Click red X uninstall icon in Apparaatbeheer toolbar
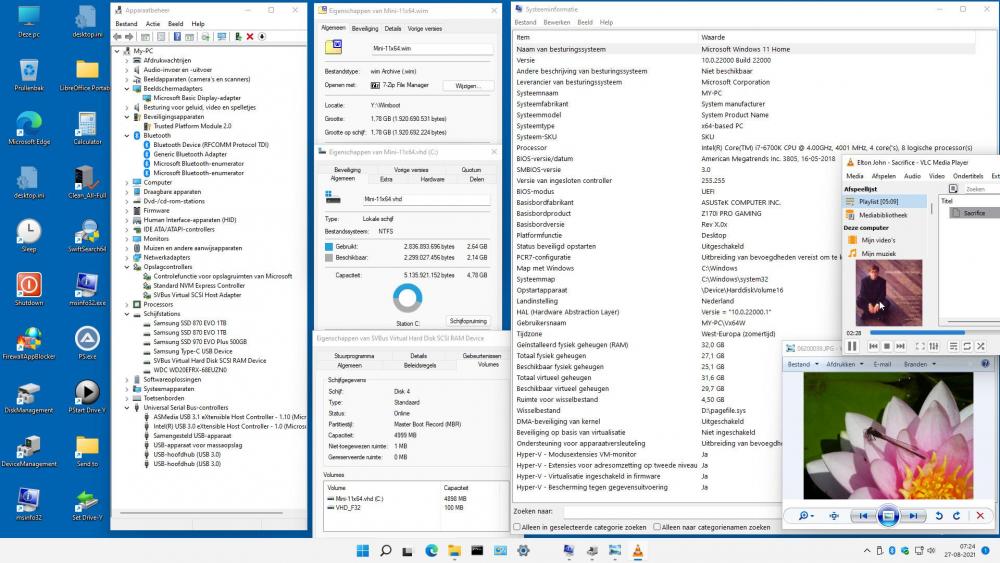This screenshot has height=563, width=1000. click(249, 37)
